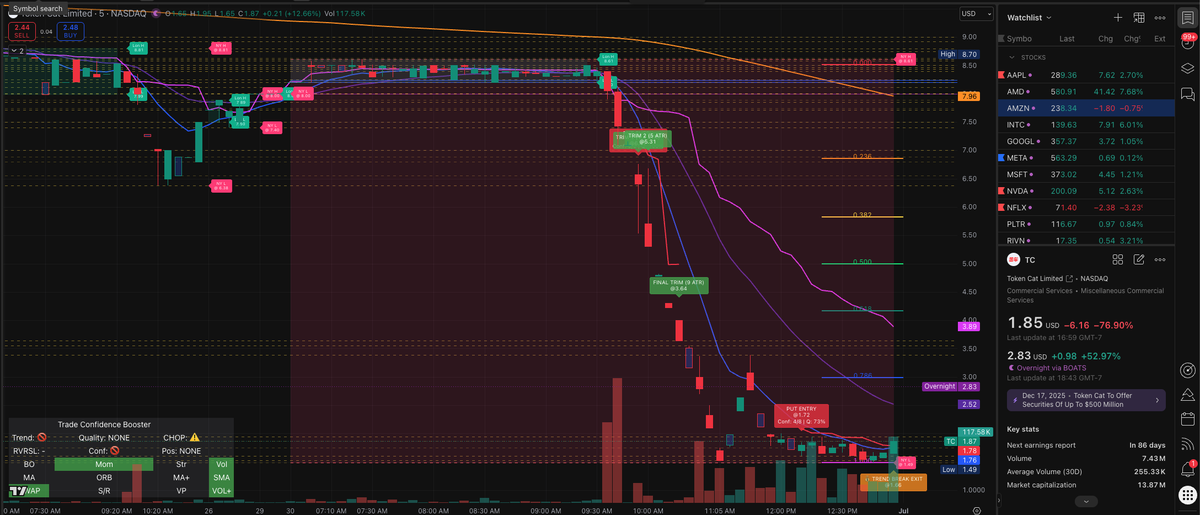This screenshot has width=1200, height=515.
Task: Sort watchlist by Chg column header
Action: point(1105,39)
